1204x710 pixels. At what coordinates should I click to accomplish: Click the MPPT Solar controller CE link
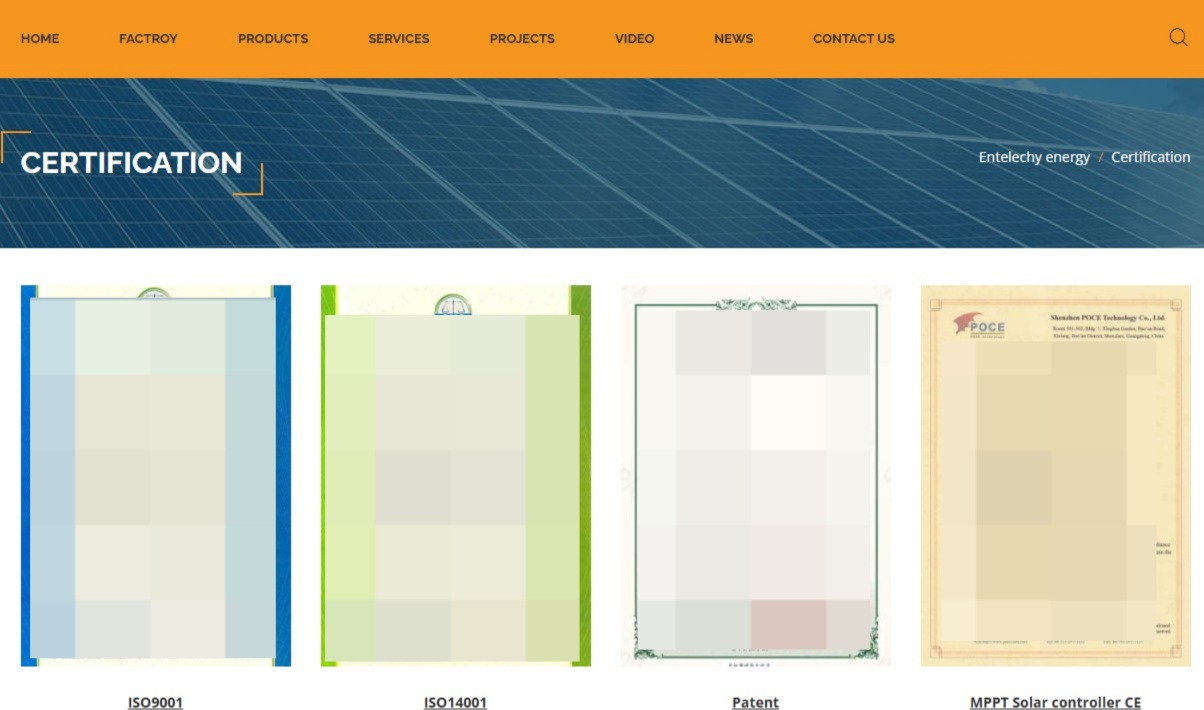1055,702
